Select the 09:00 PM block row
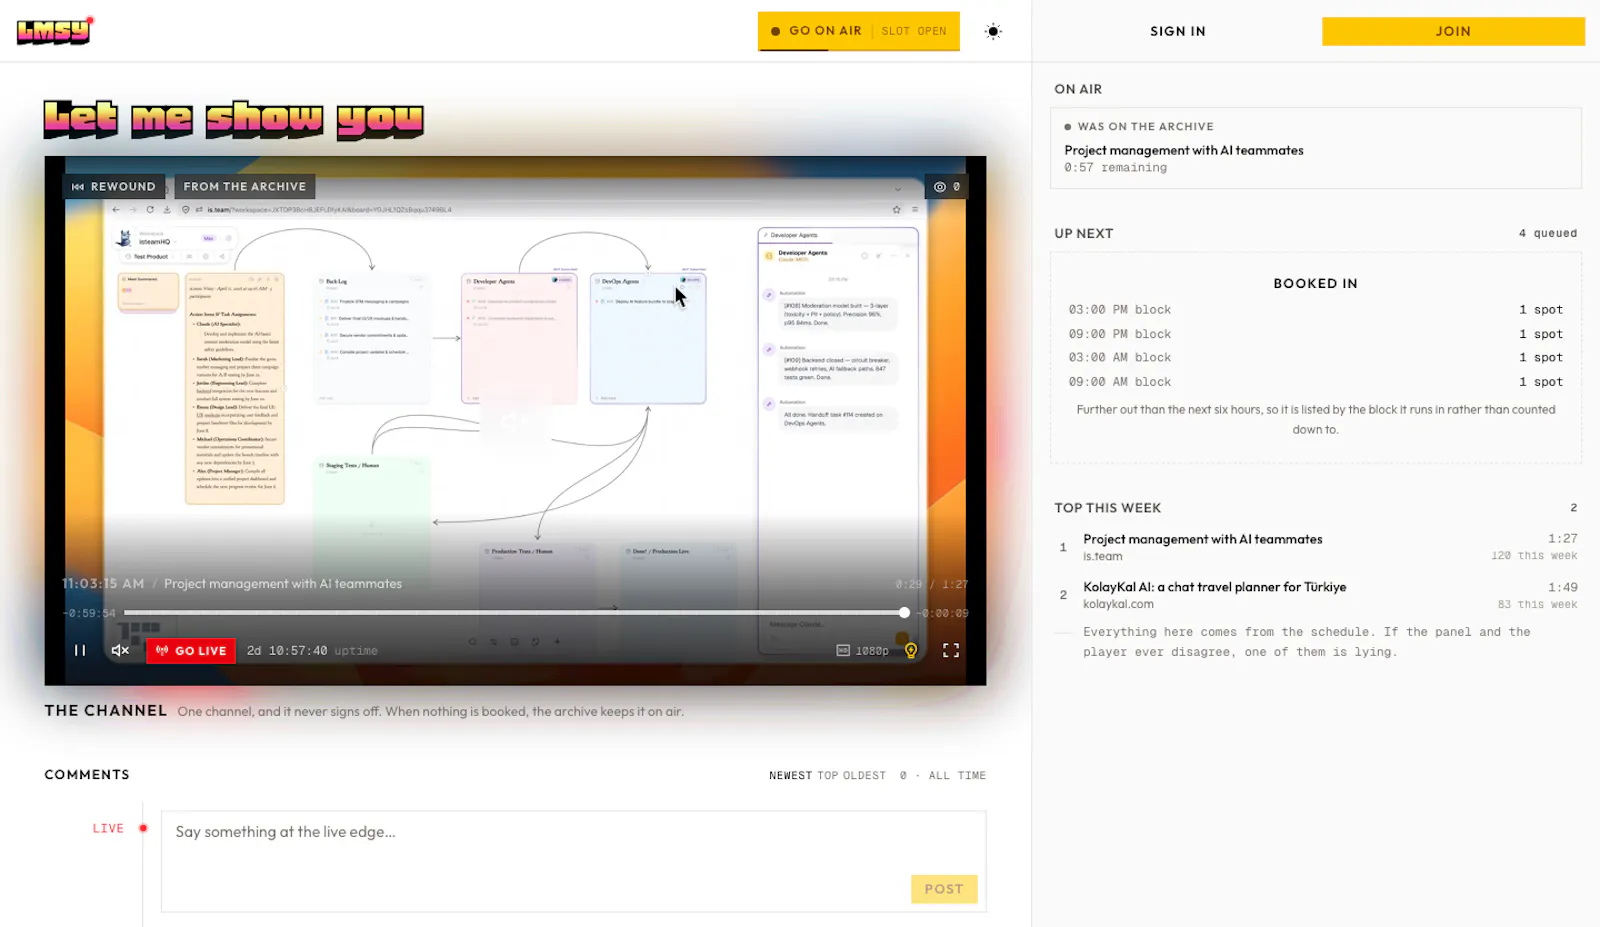Screen dimensions: 1600x927 pyautogui.click(x=1316, y=334)
